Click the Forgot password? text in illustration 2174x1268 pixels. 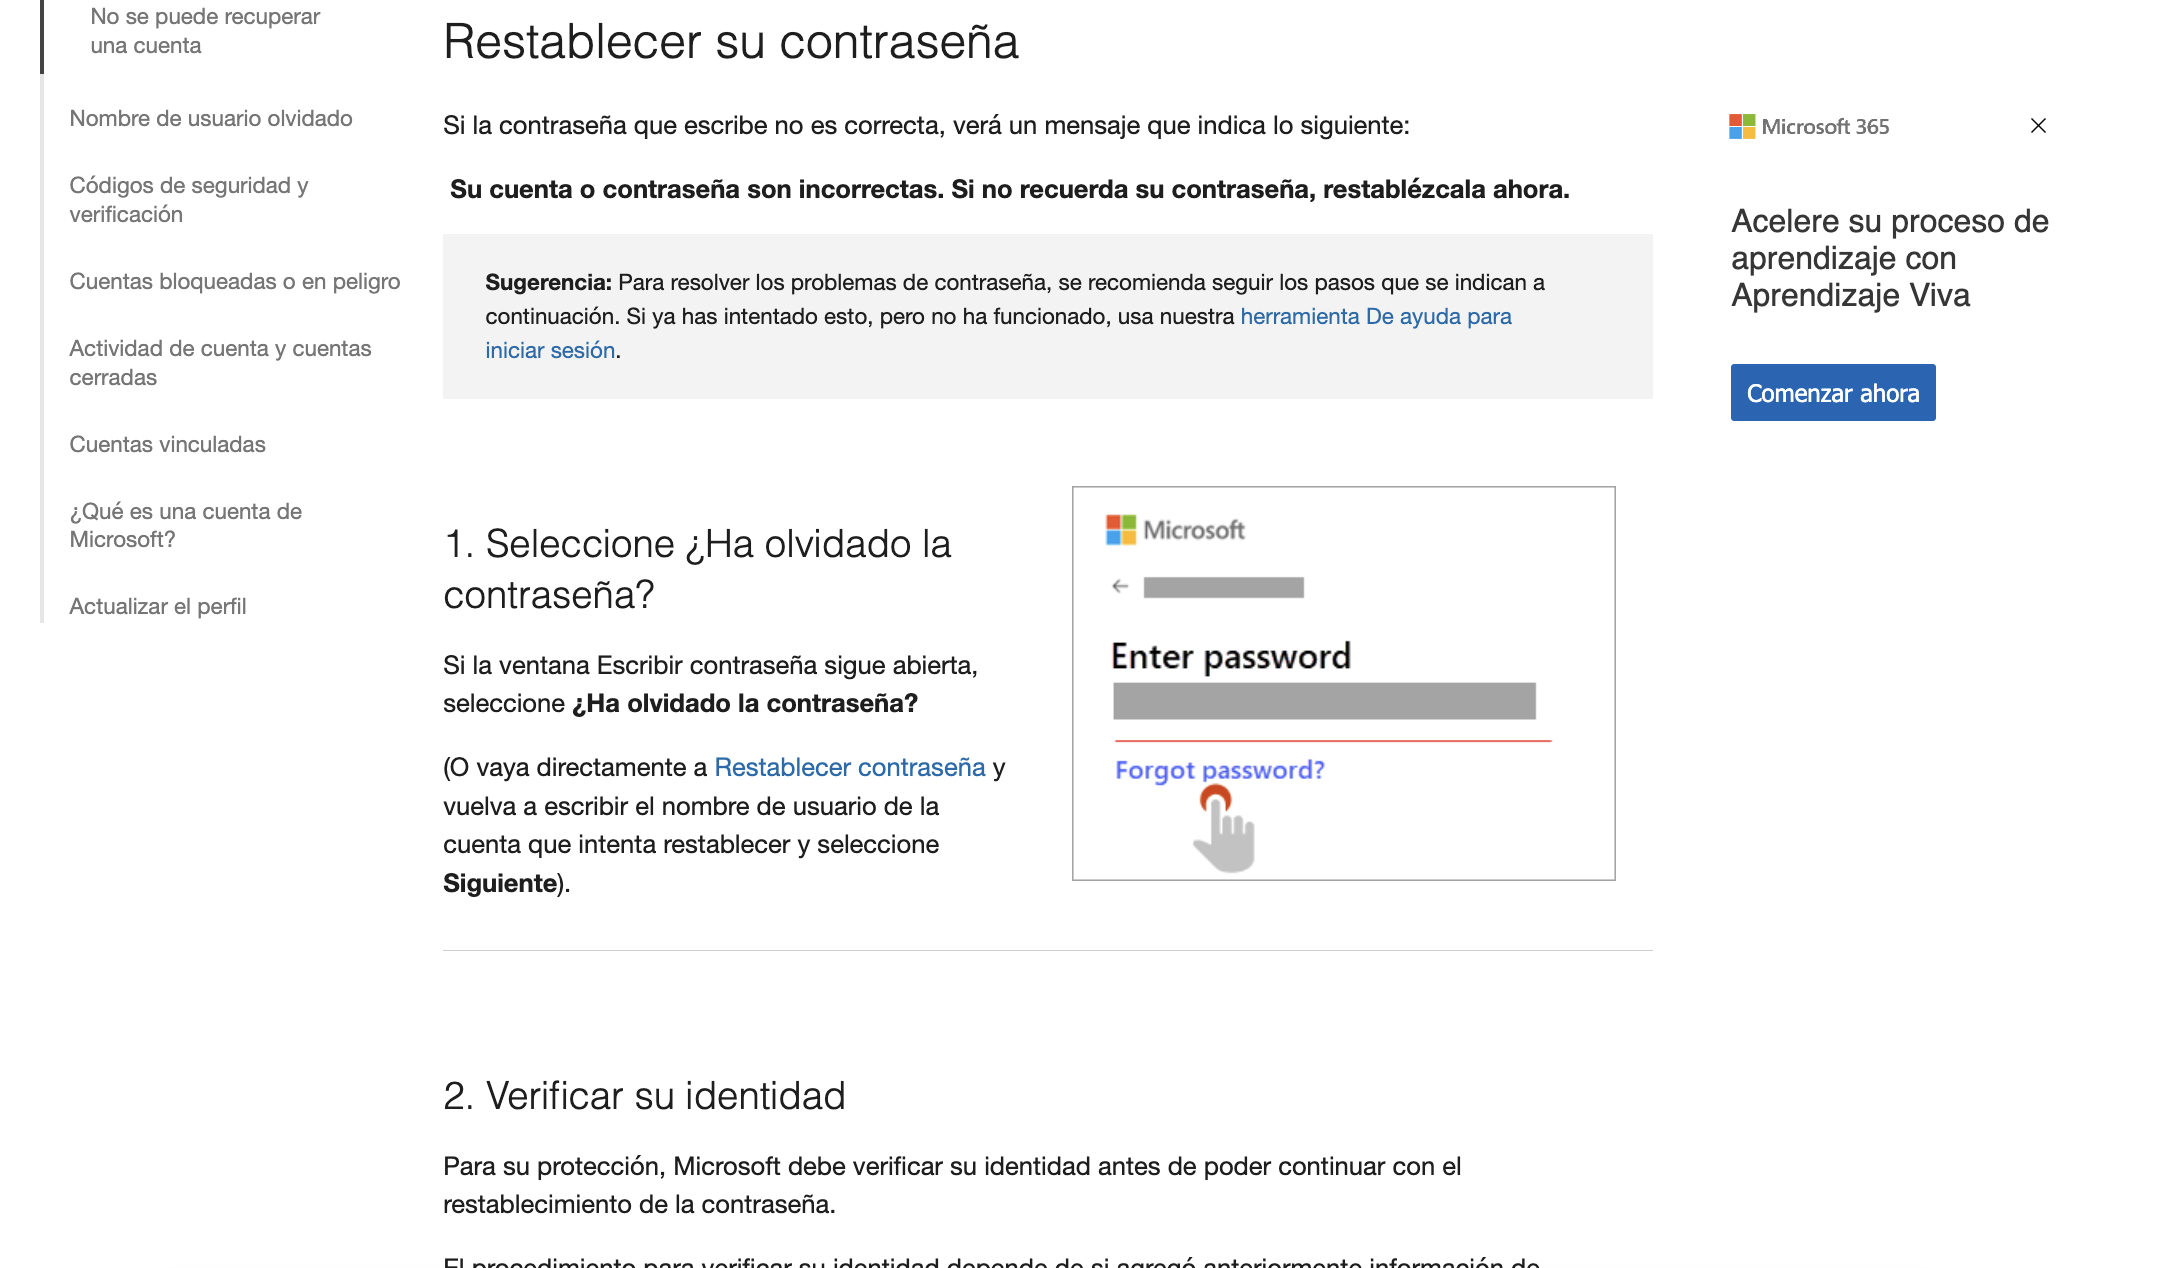(1219, 770)
